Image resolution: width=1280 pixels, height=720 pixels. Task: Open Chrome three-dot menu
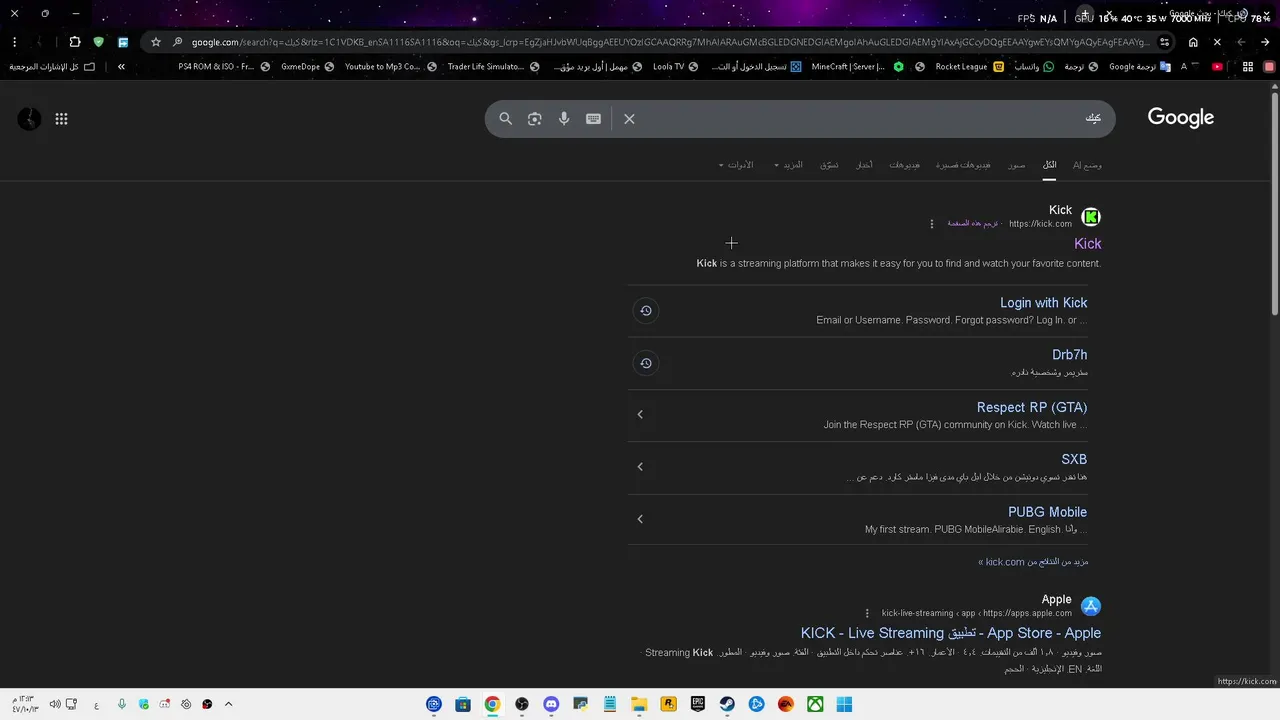tap(14, 42)
